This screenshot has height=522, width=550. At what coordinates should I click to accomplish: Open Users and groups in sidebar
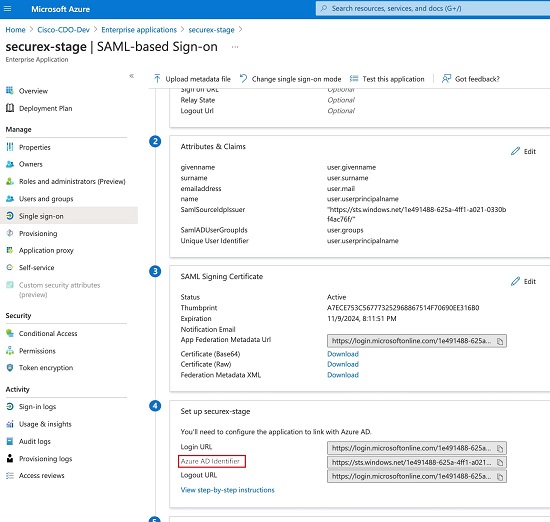coord(46,199)
